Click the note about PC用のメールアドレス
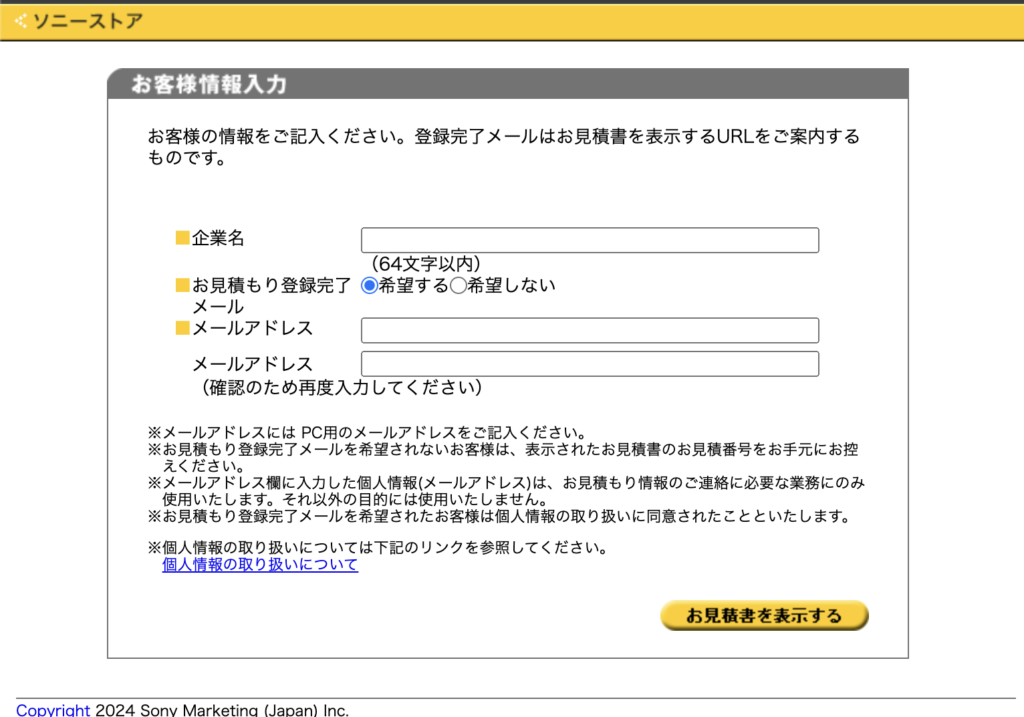 366,433
